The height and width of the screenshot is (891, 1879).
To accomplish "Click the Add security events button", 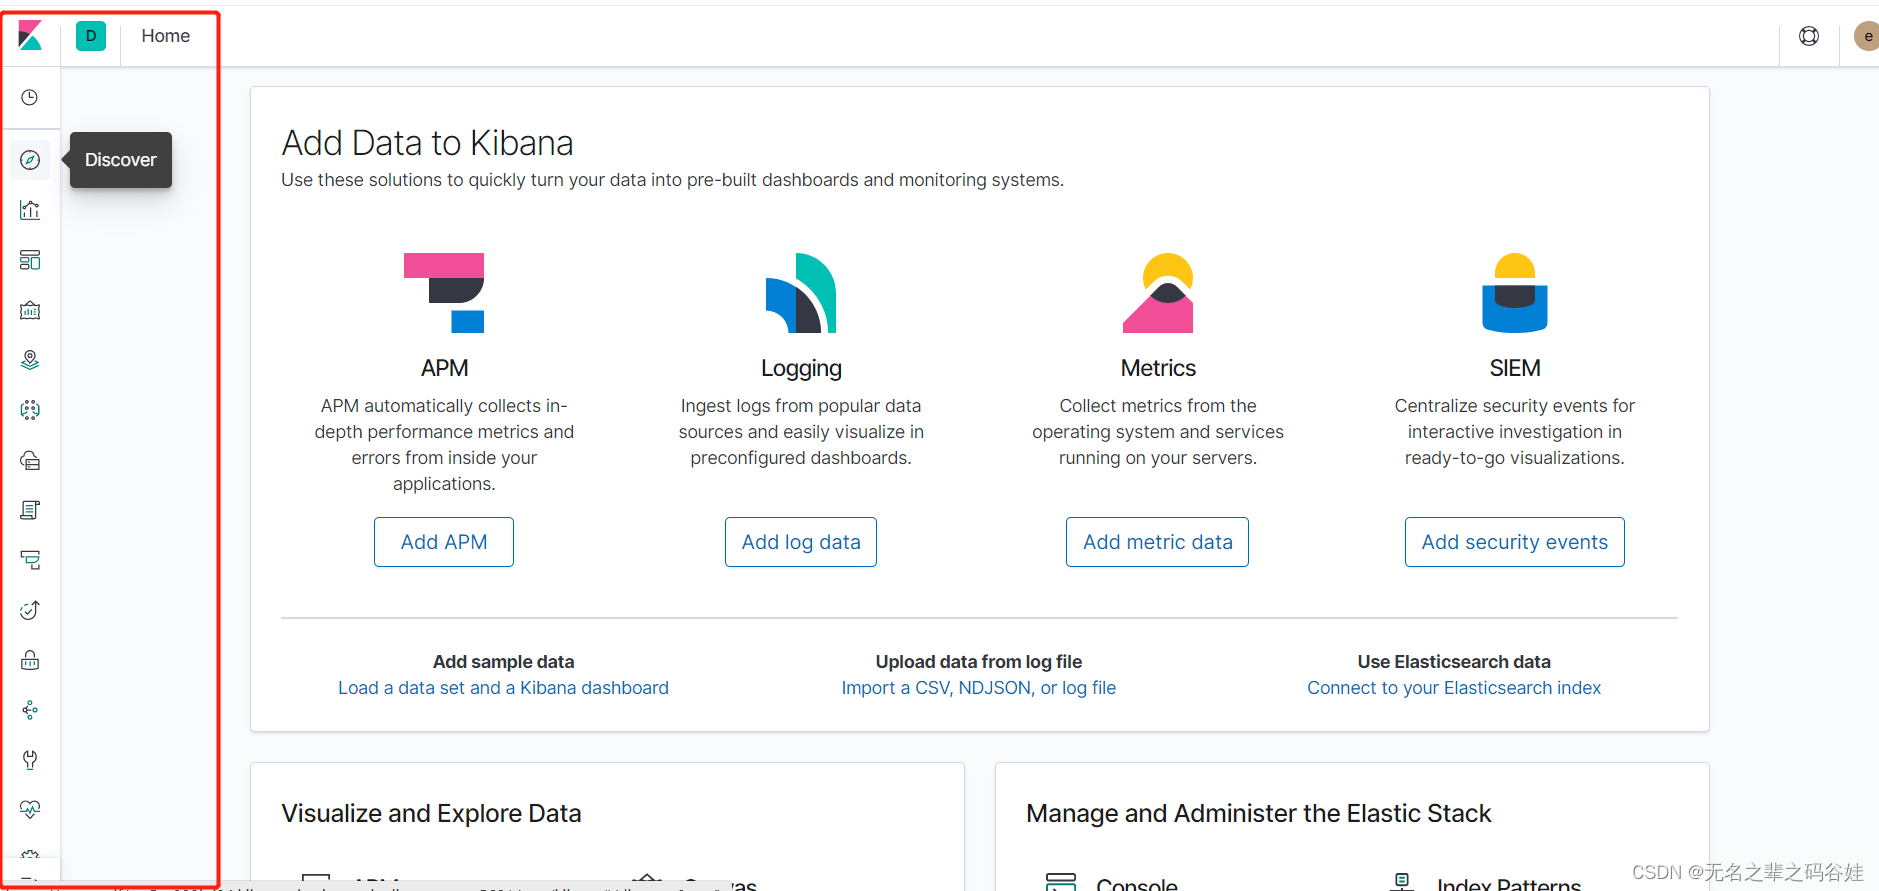I will [1515, 542].
